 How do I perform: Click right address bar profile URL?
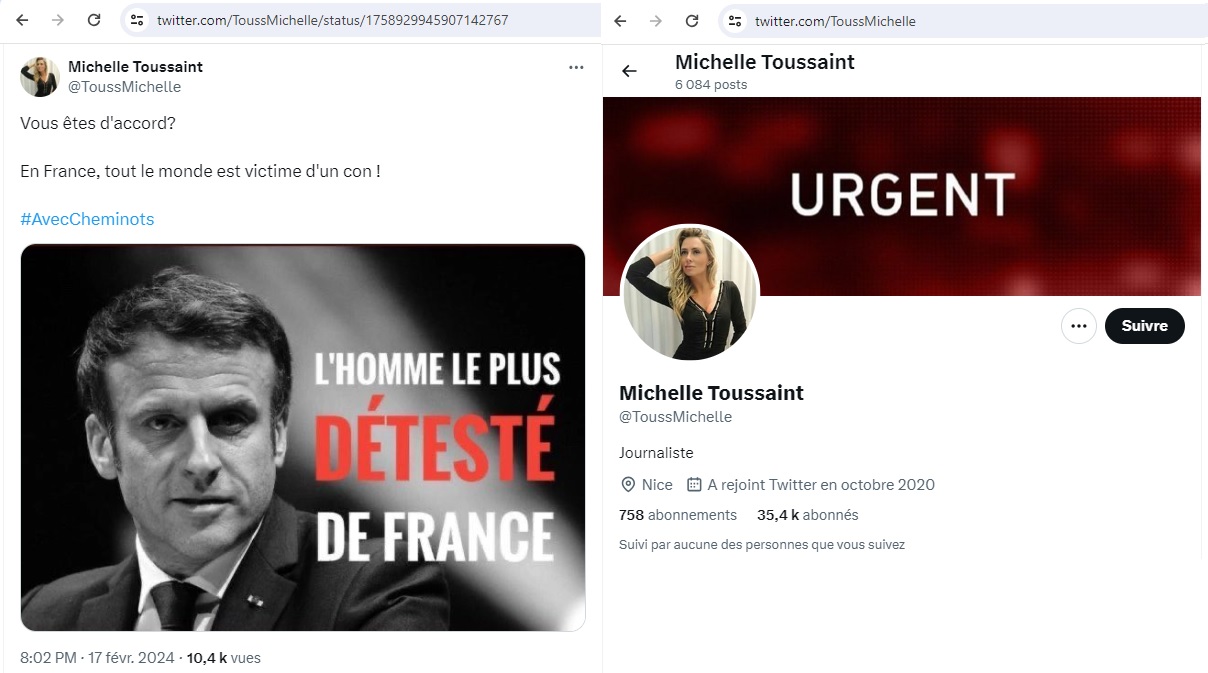(x=835, y=21)
